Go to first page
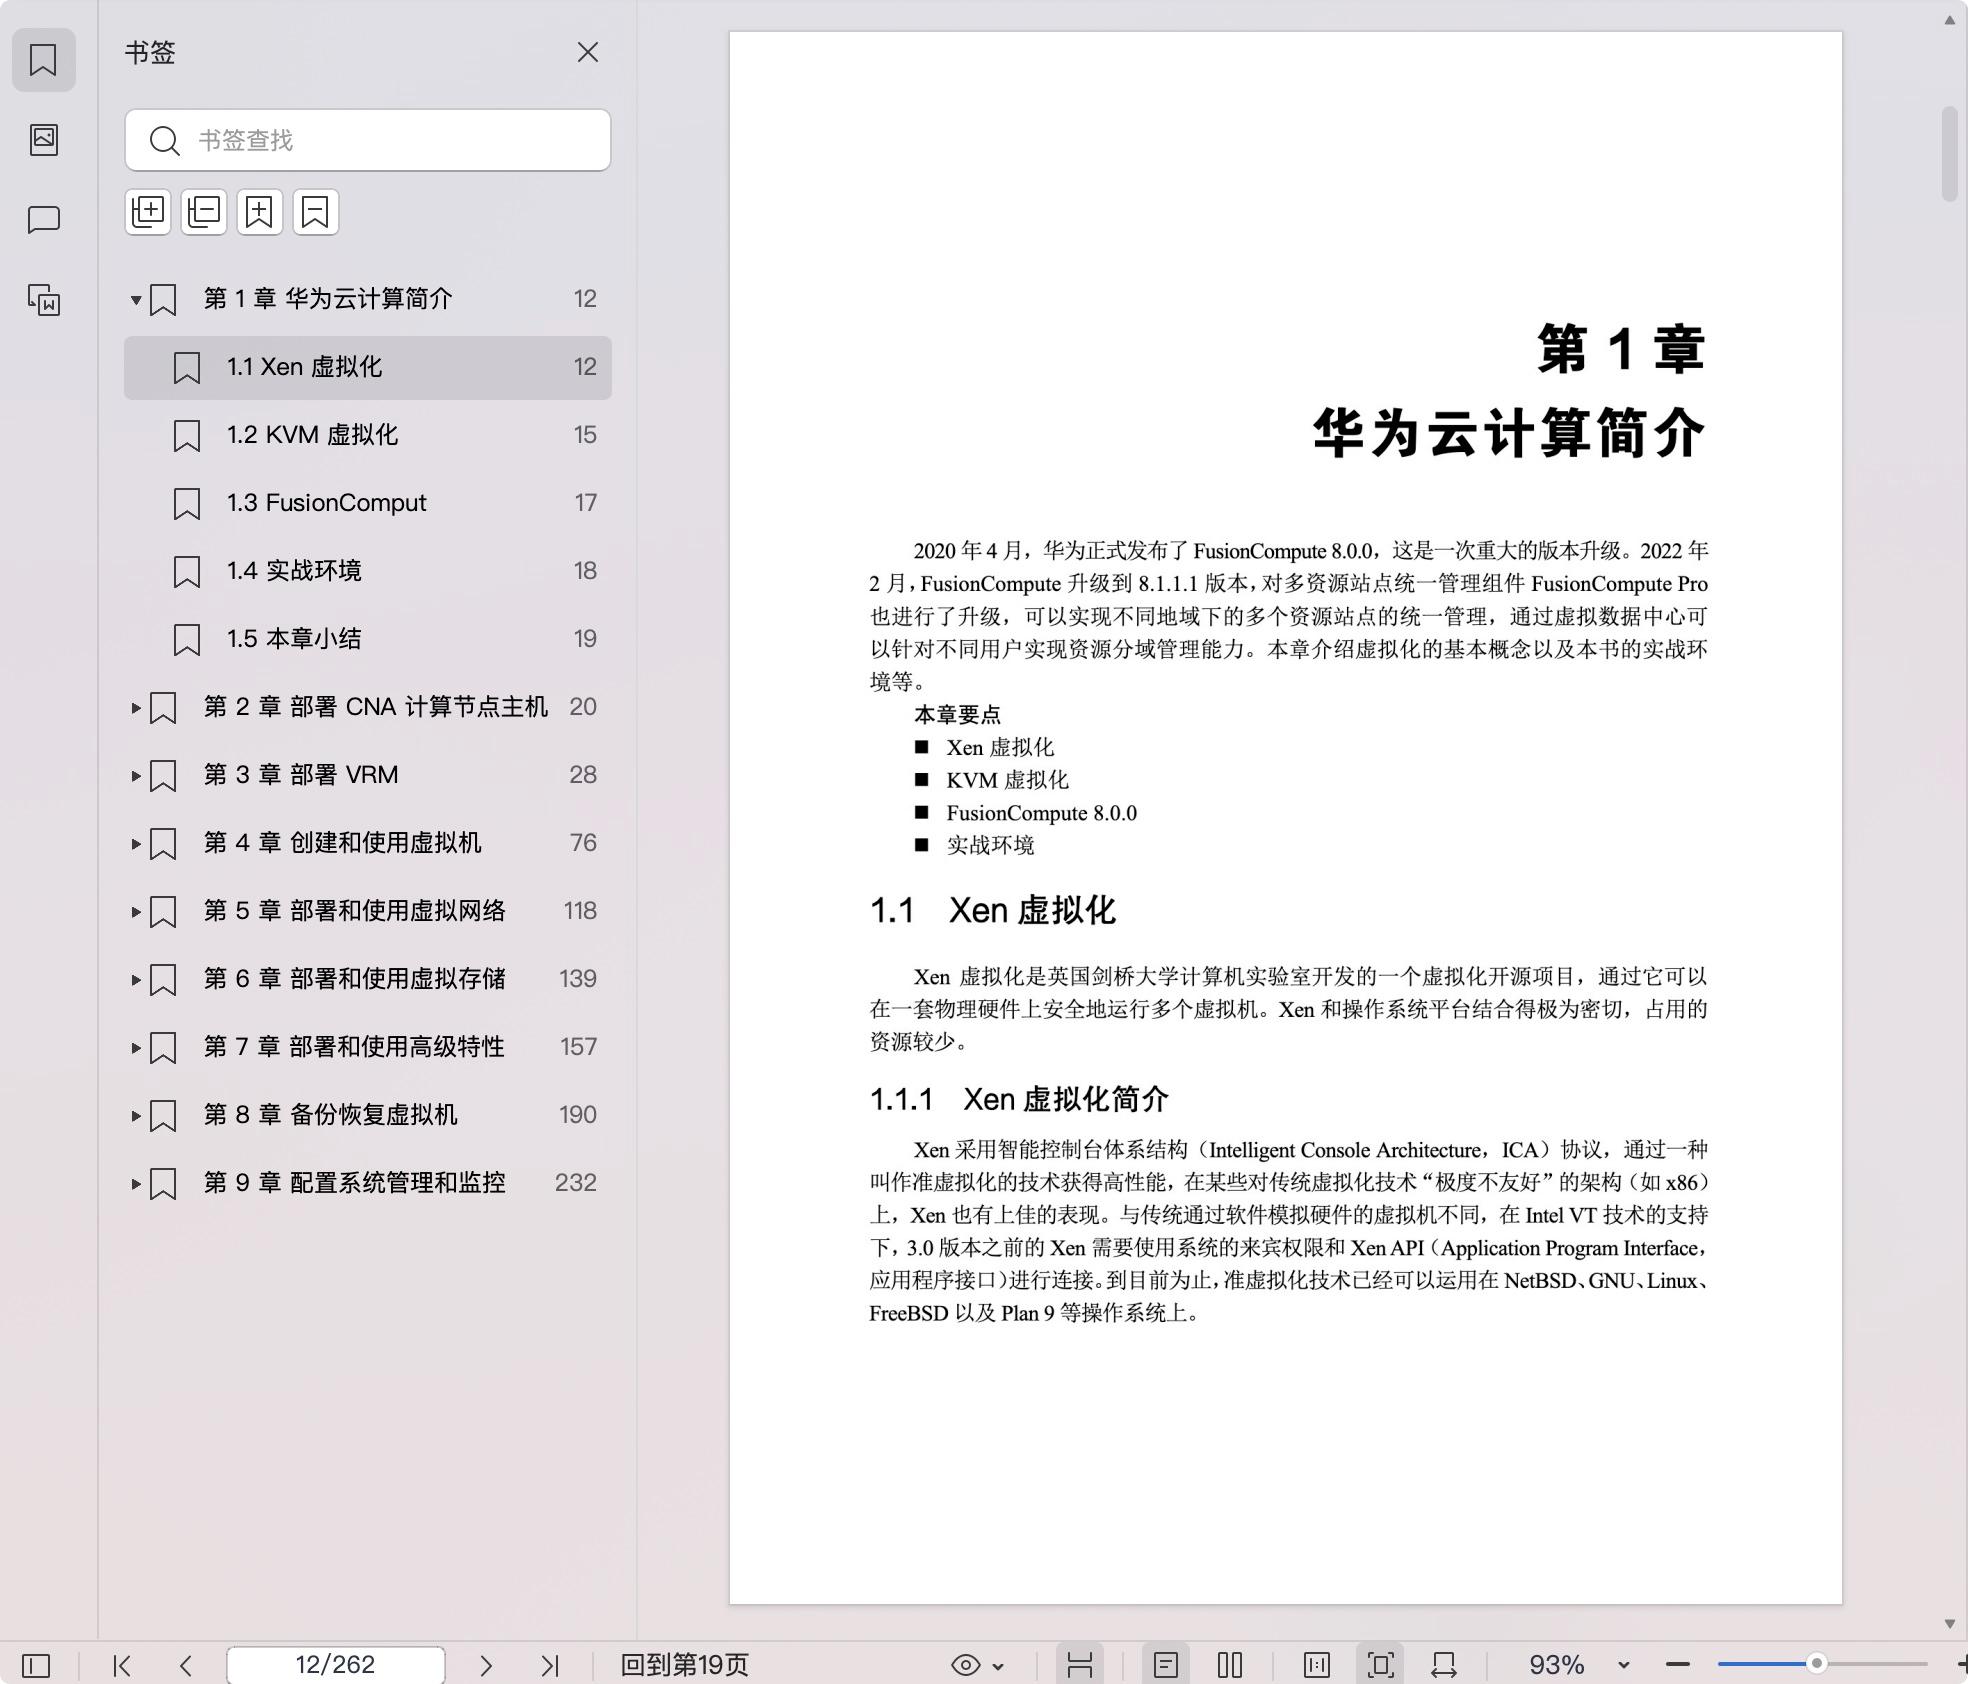Image resolution: width=1968 pixels, height=1684 pixels. 122,1665
